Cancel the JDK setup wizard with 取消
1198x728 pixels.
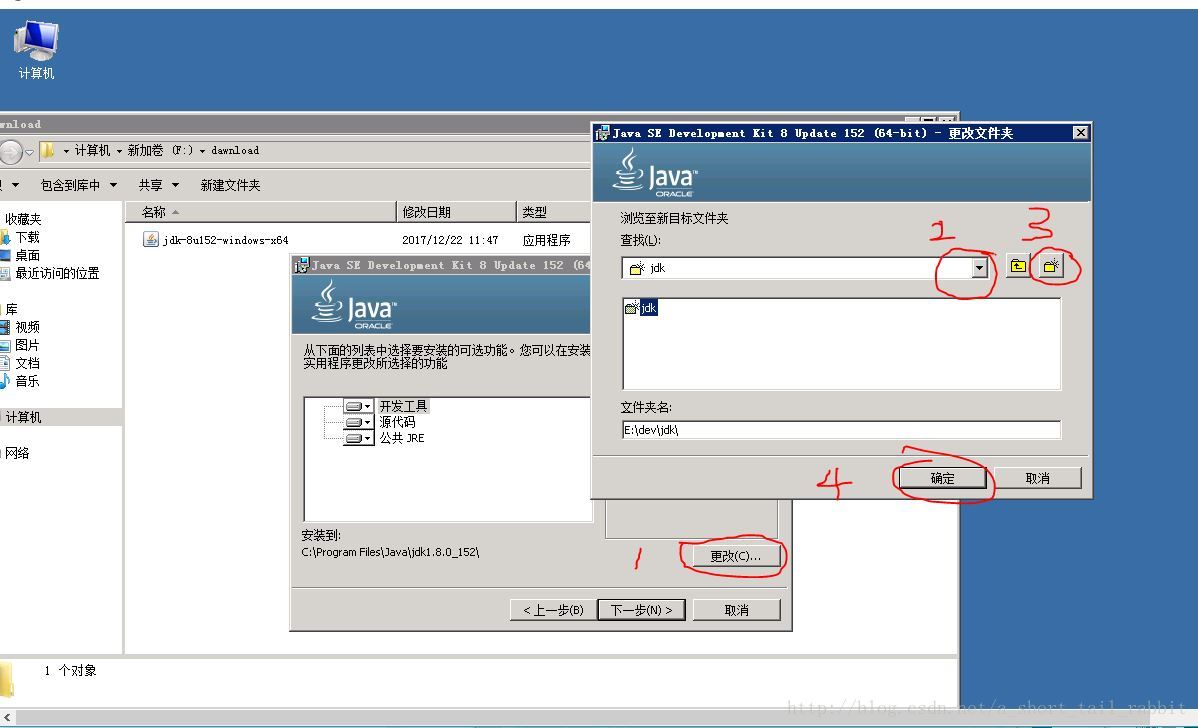coord(736,610)
